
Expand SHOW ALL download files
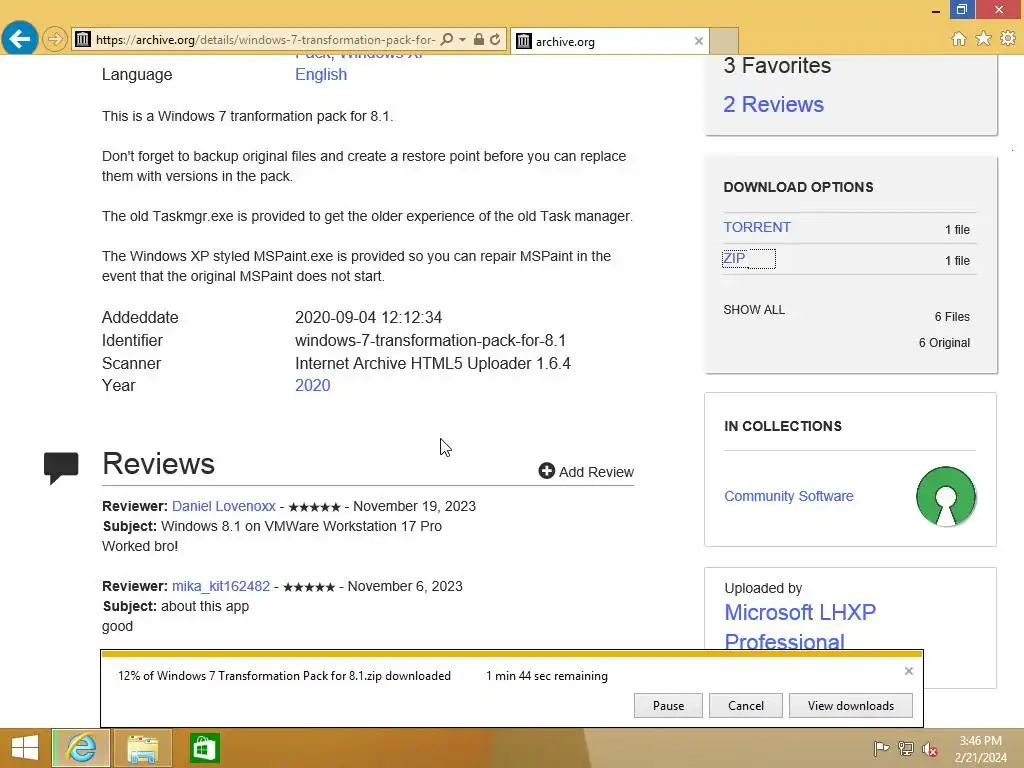754,310
